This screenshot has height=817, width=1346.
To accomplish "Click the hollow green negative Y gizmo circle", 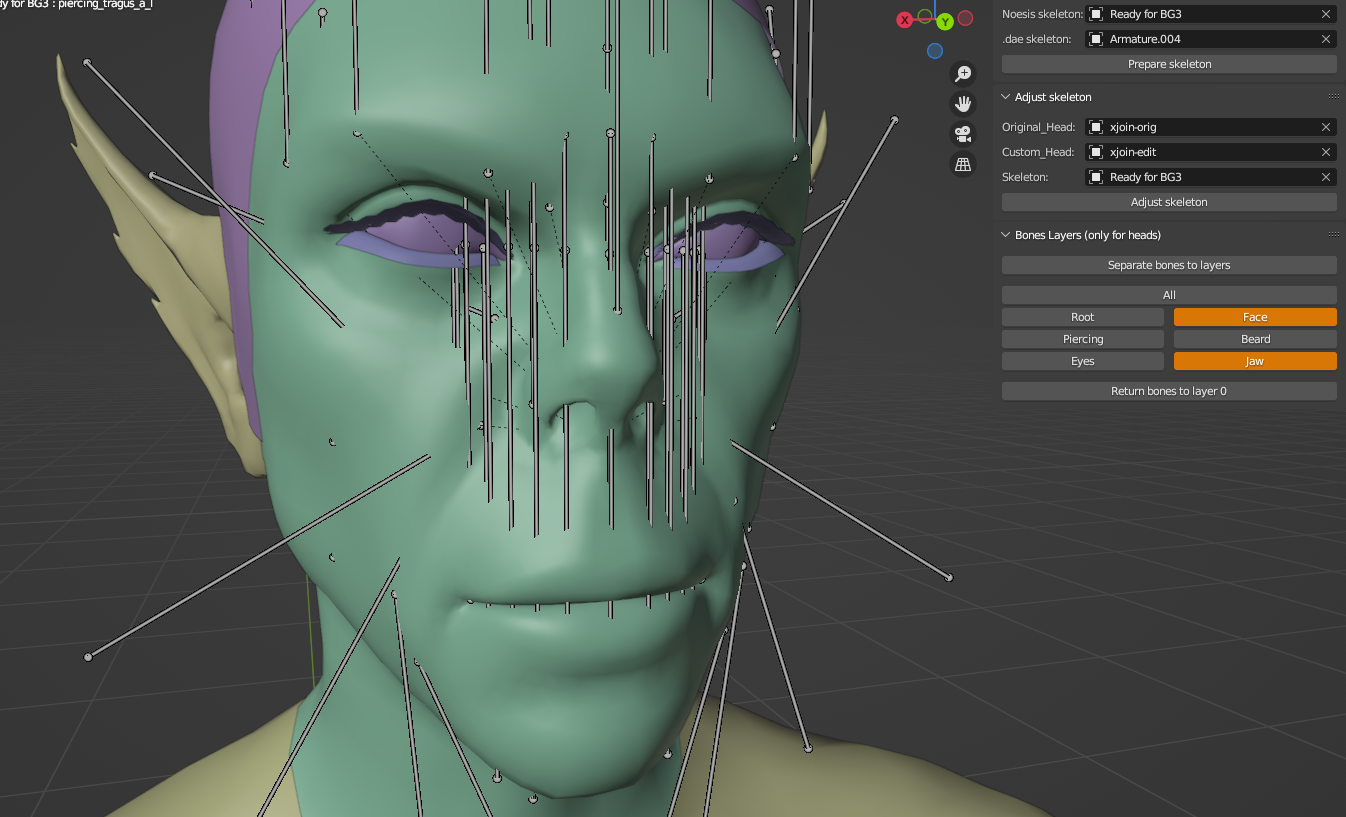I will click(925, 15).
